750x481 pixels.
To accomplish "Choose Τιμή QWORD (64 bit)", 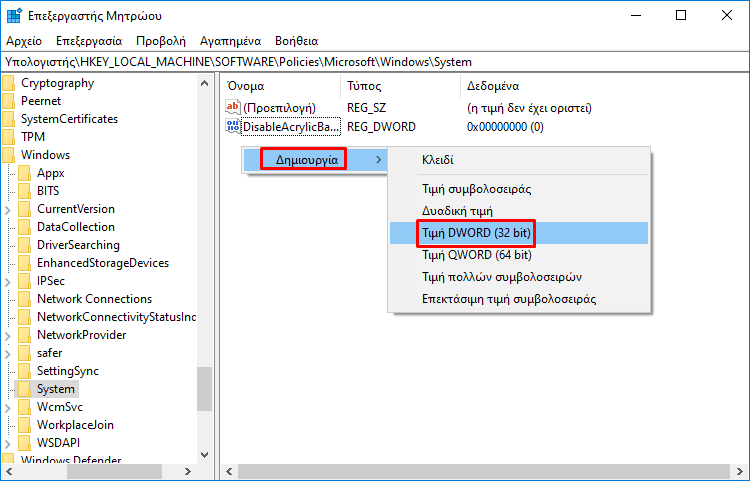I will pos(519,255).
